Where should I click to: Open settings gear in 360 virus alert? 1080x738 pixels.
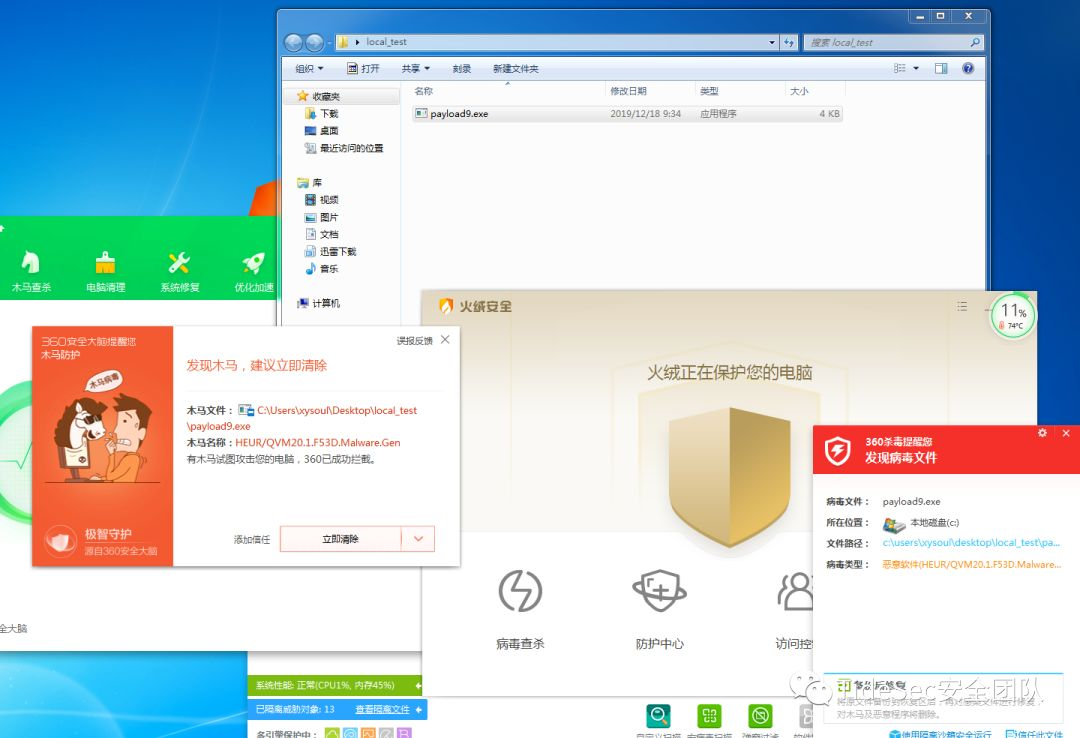[1042, 433]
